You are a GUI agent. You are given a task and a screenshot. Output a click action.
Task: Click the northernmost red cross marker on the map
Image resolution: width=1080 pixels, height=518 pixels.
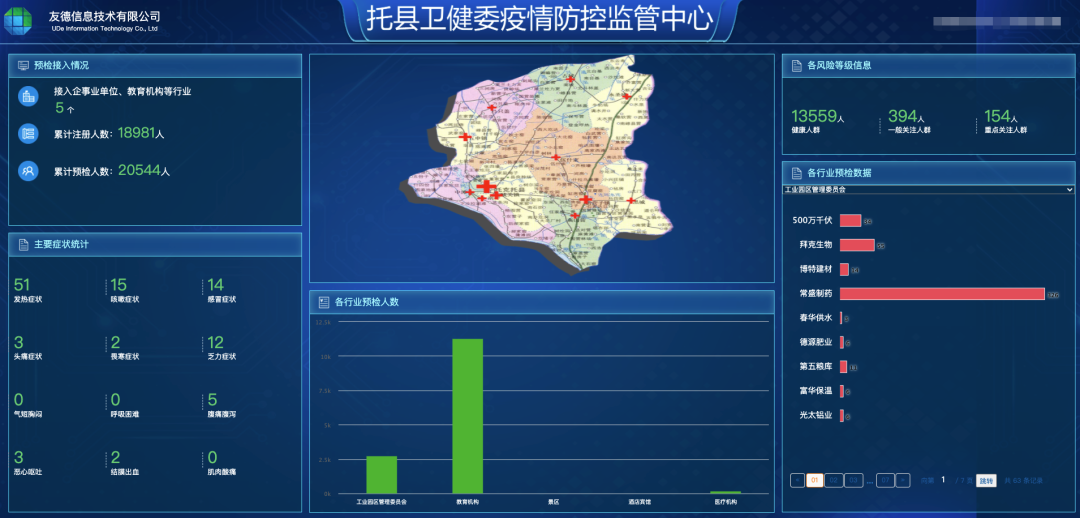(x=570, y=79)
